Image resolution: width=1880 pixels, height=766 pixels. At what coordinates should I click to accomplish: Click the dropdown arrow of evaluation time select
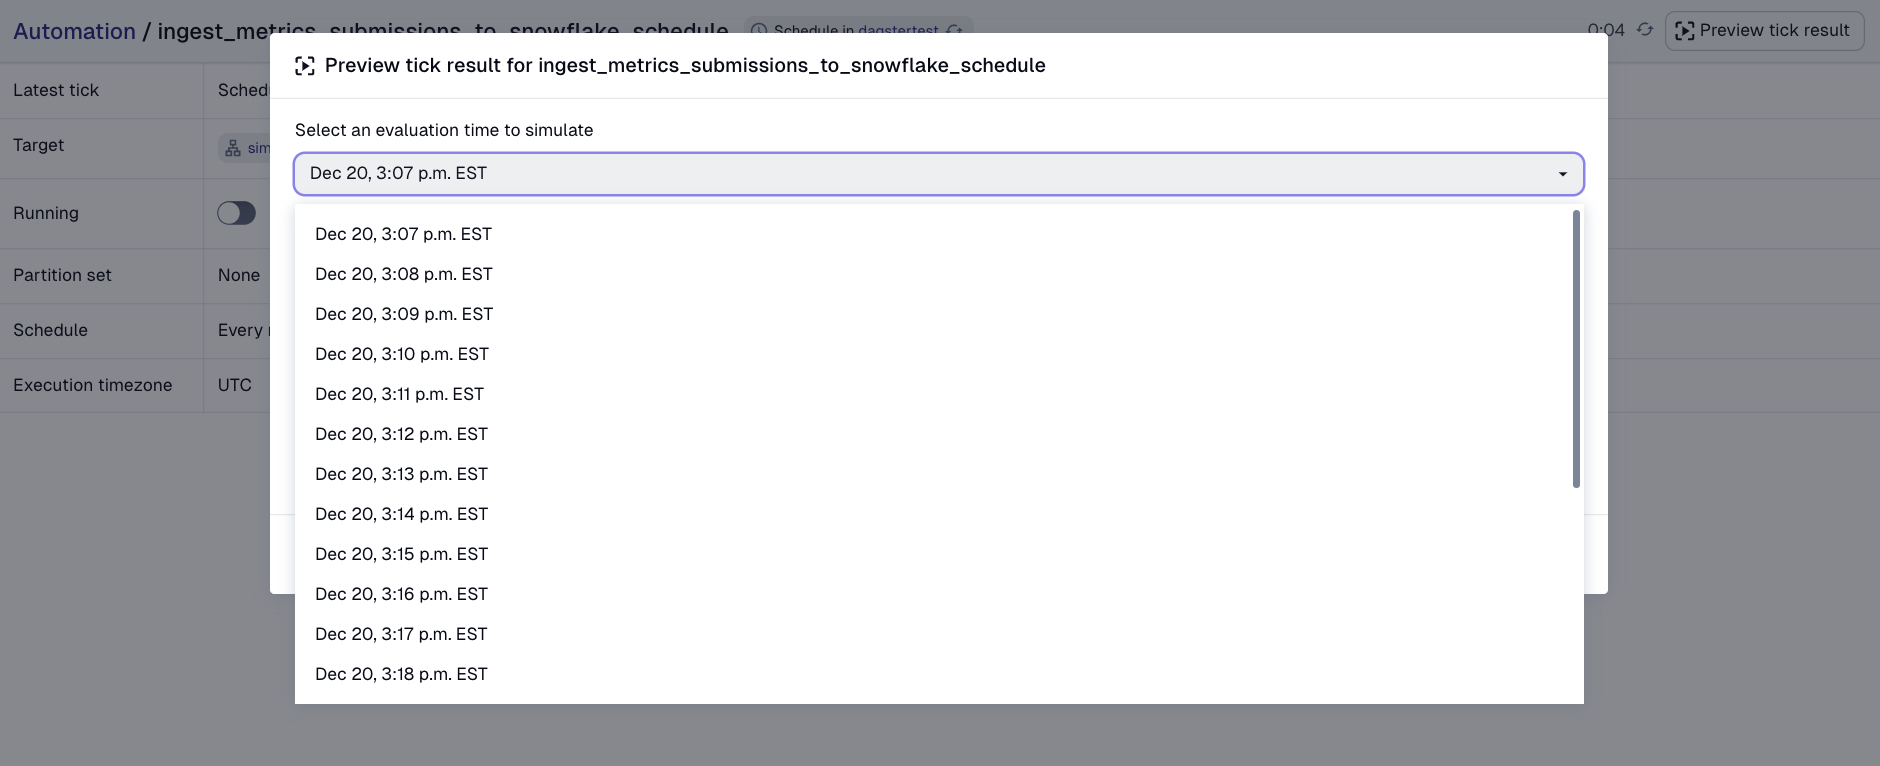[1562, 174]
